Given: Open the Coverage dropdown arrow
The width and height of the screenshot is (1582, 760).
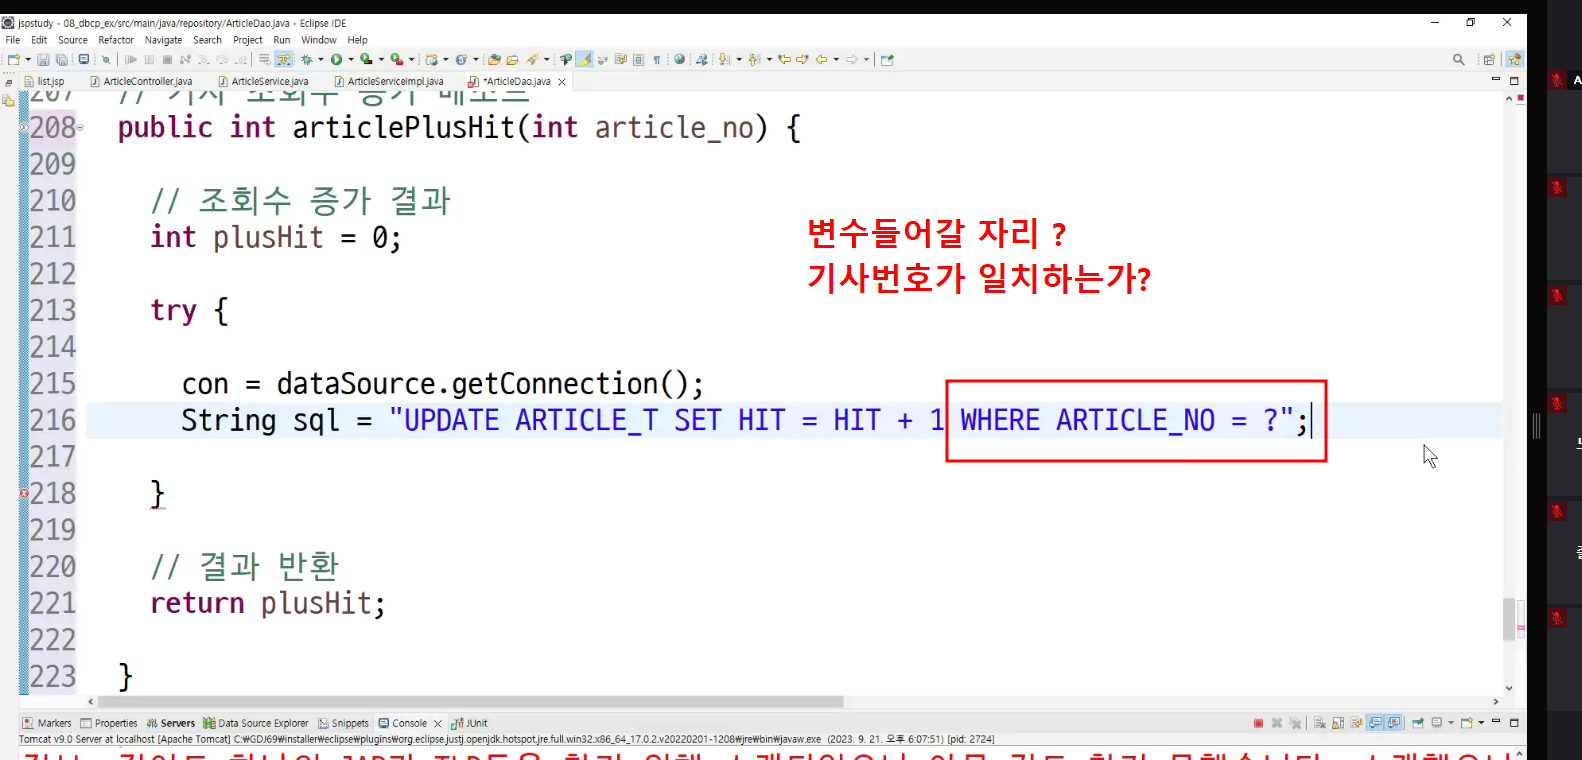Looking at the screenshot, I should click(x=381, y=60).
